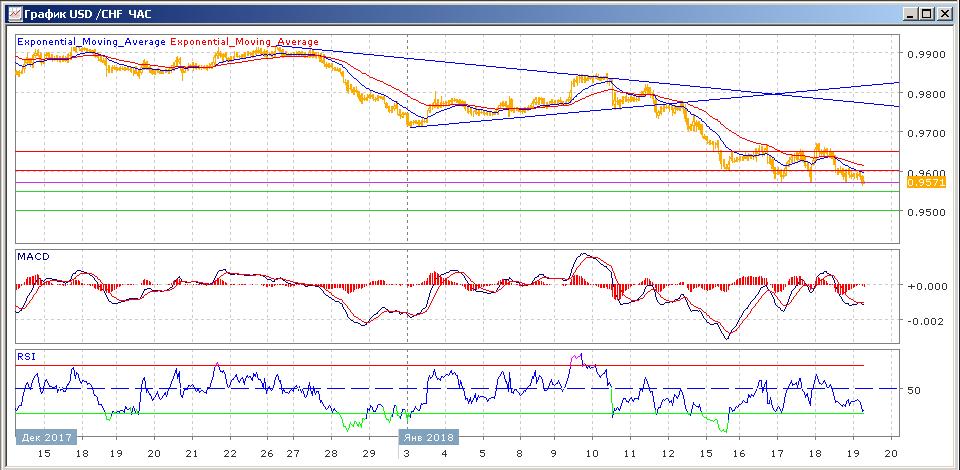Screen dimensions: 960x470
Task: Minimize the USD/CHF chart window
Action: (909, 15)
